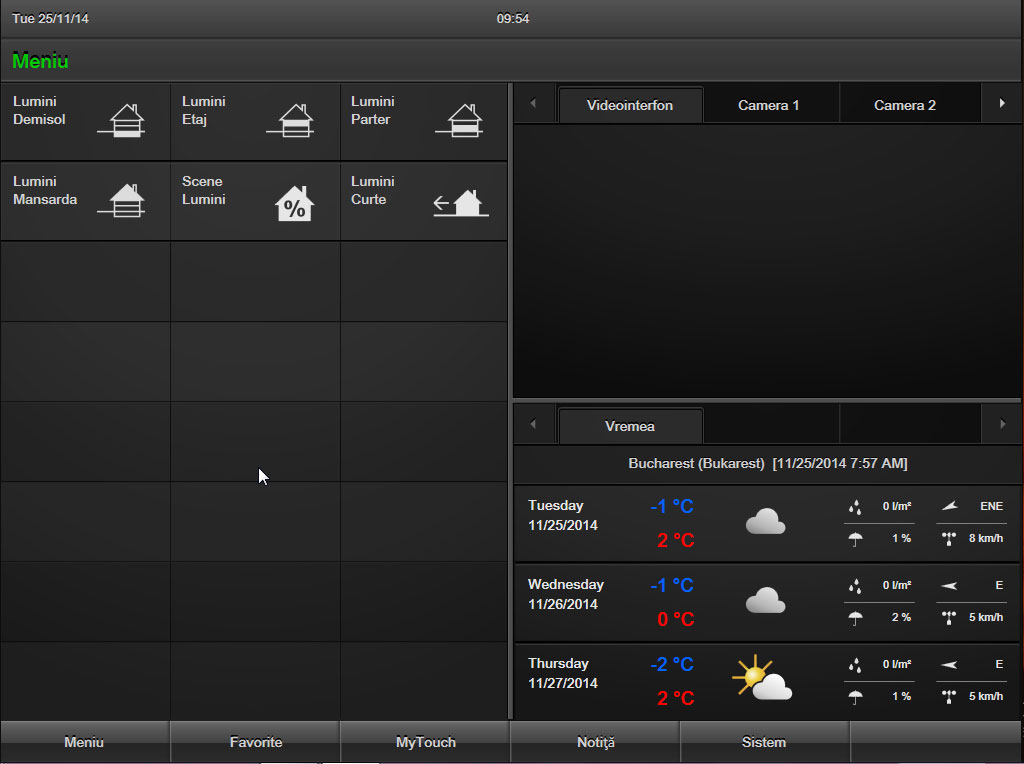This screenshot has height=764, width=1024.
Task: Click the Videointerfon video display area
Action: click(766, 260)
